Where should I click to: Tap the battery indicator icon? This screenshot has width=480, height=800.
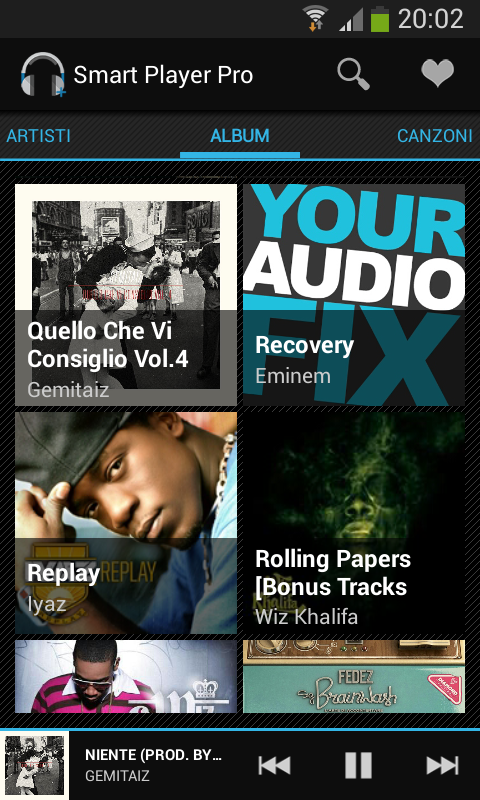[x=380, y=19]
